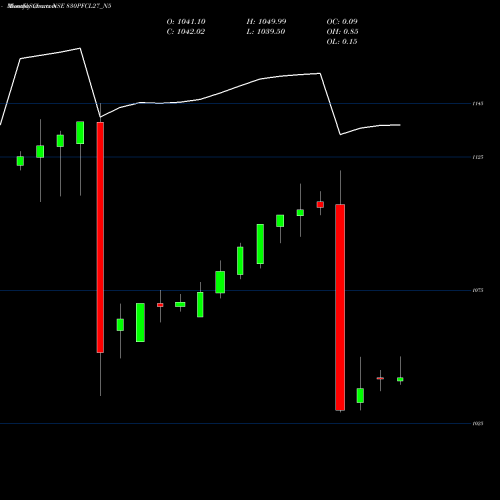The width and height of the screenshot is (500, 500).
Task: Select the first small green candle at far left
Action: tap(20, 161)
